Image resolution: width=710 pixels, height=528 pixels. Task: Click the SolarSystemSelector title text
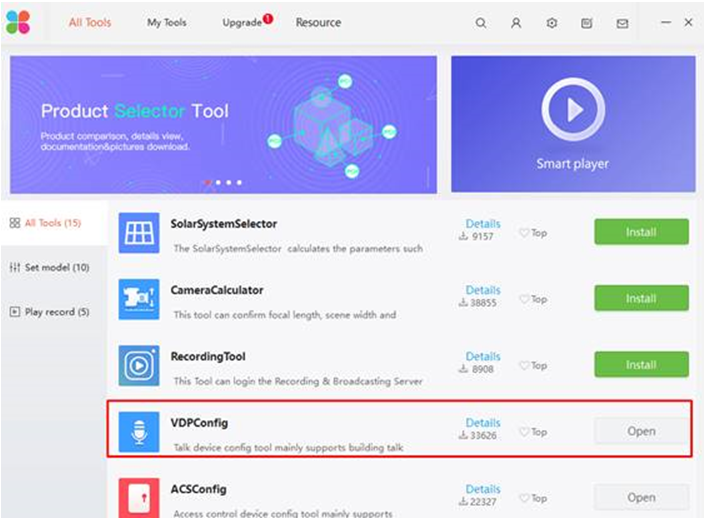[x=224, y=224]
